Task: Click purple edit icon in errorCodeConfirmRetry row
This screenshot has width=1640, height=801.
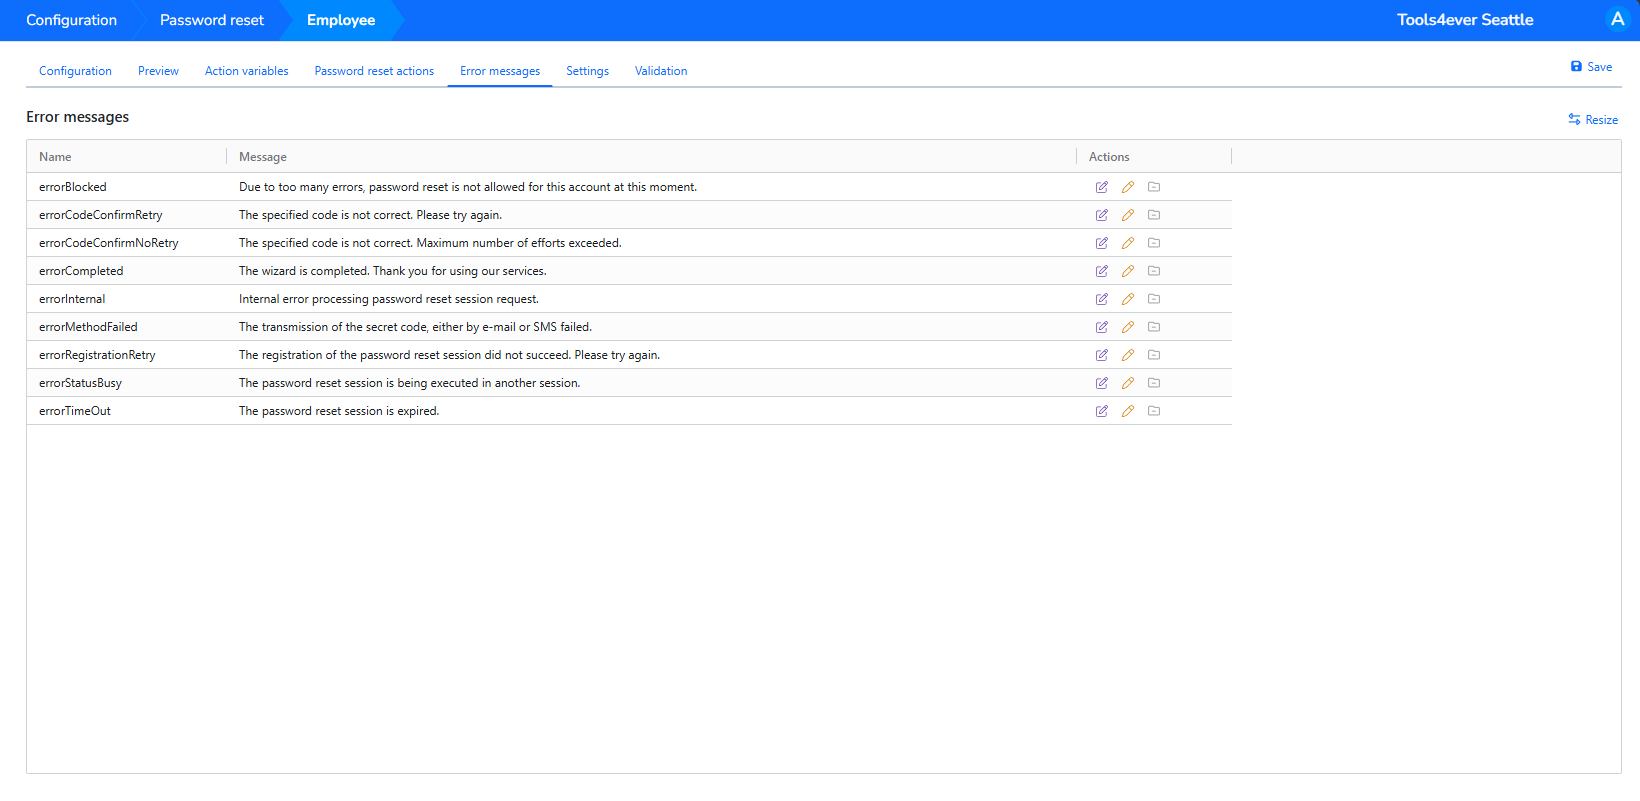Action: coord(1101,215)
